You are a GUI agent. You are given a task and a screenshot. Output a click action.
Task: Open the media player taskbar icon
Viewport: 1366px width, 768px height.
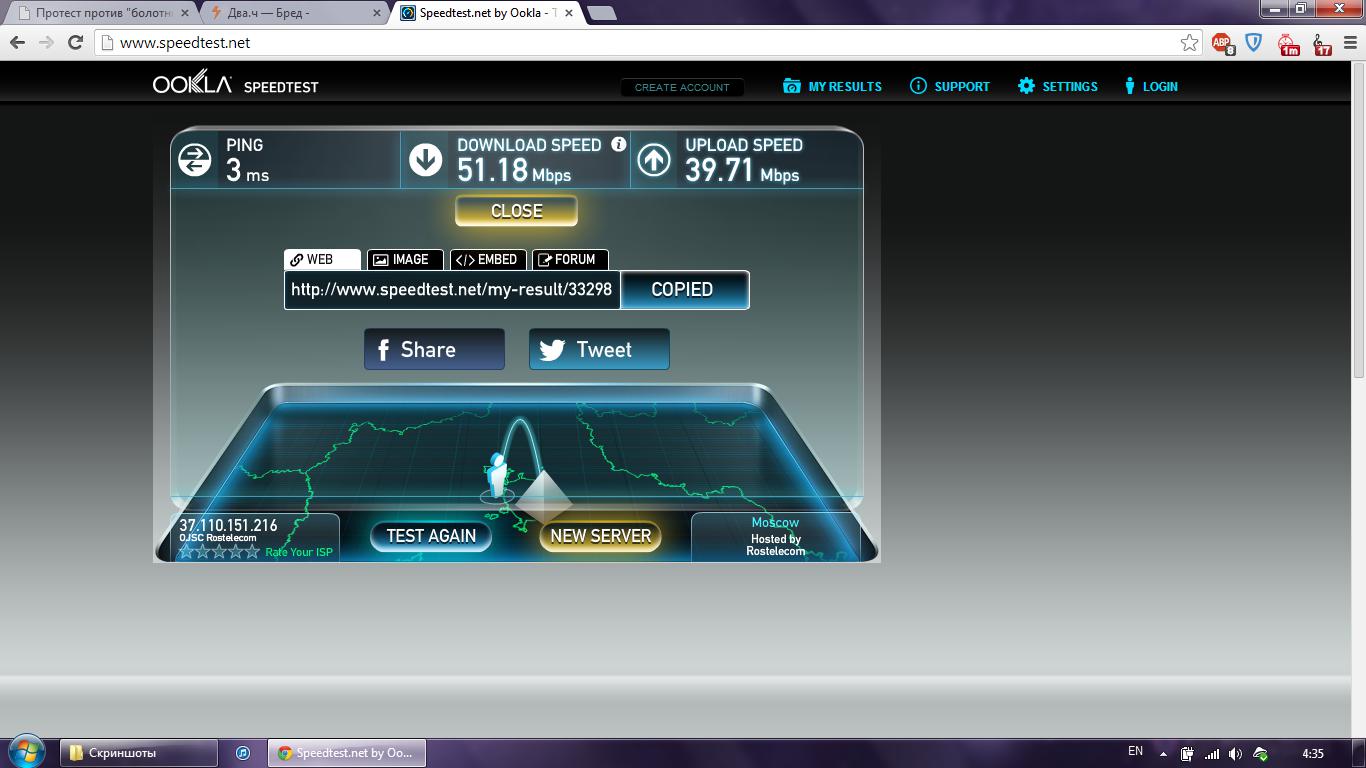tap(242, 753)
